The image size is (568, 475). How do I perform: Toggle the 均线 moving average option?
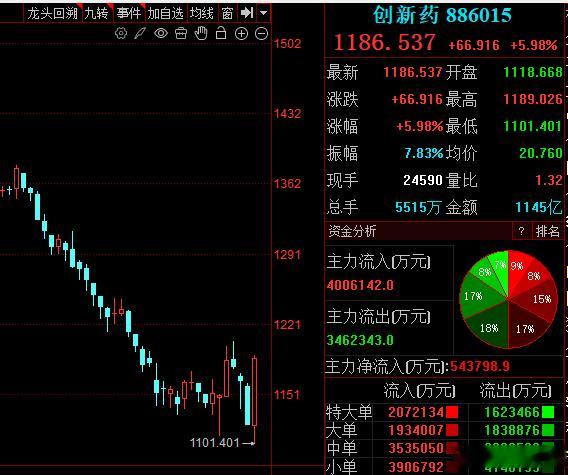point(201,14)
